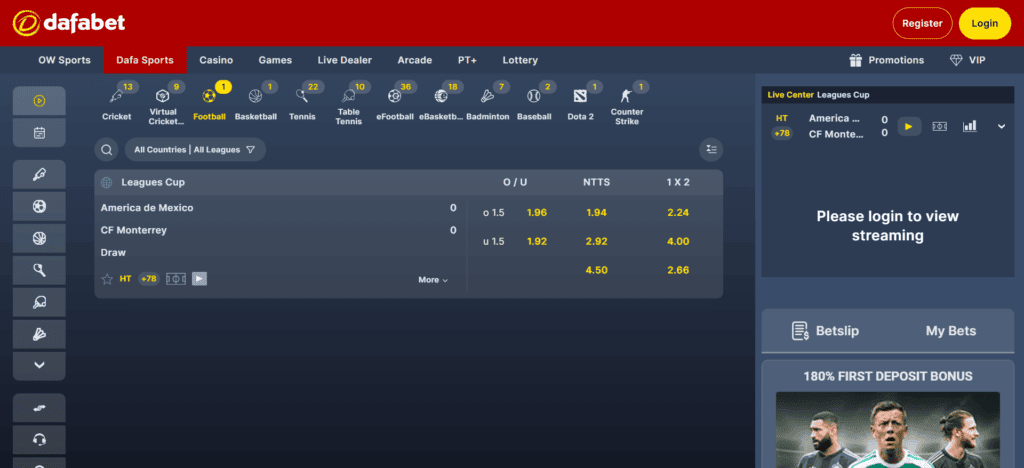Screen dimensions: 1024x468
Task: Select NTTS odds 1.94
Action: pos(597,213)
